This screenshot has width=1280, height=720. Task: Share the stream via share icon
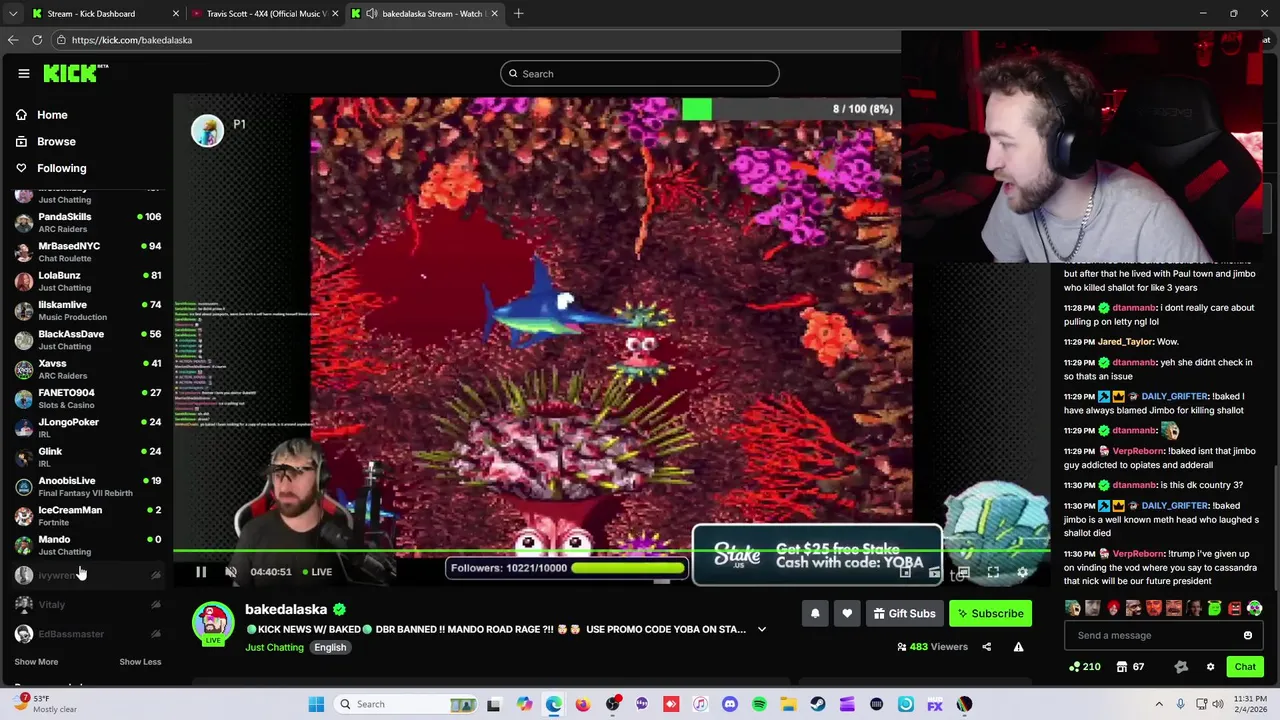click(986, 647)
